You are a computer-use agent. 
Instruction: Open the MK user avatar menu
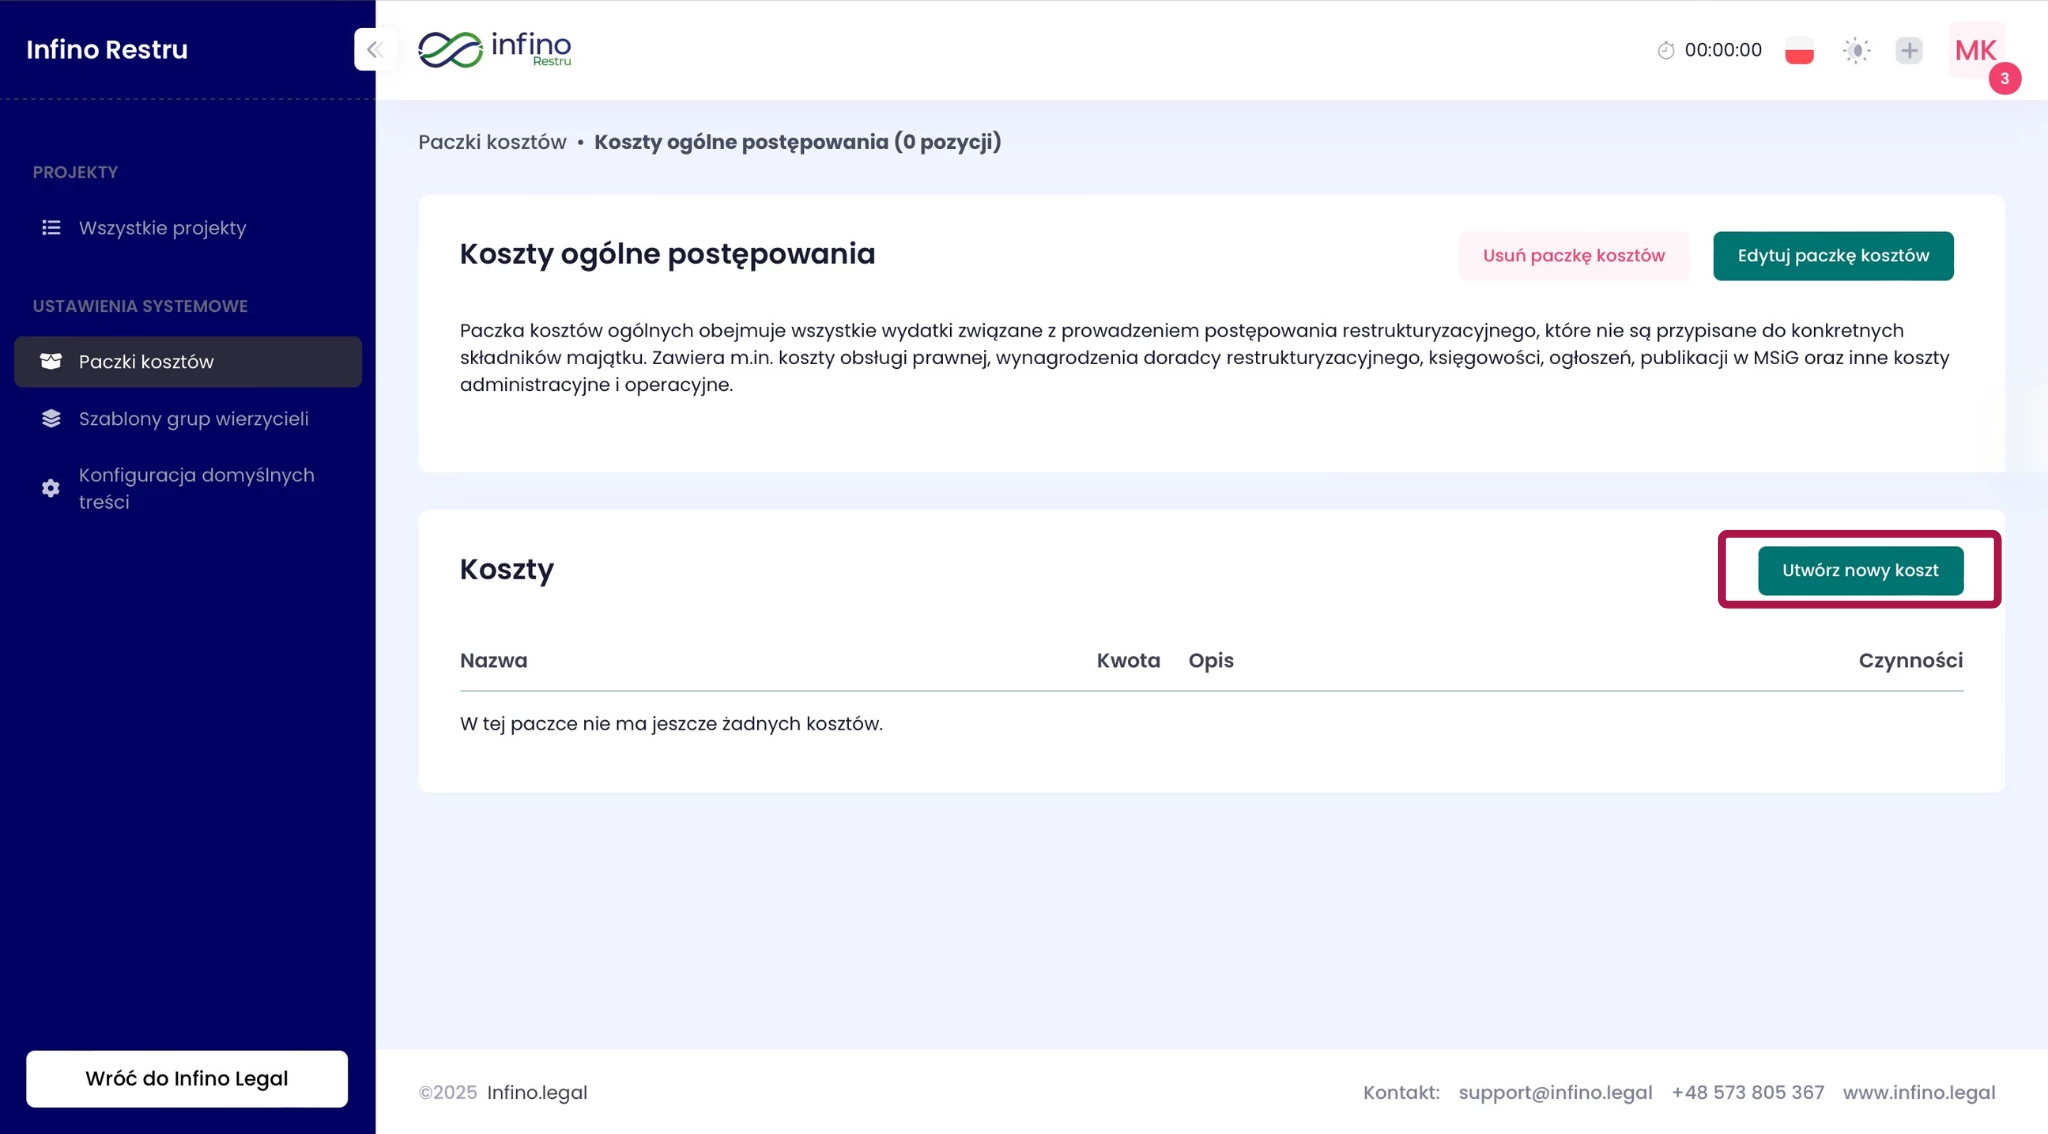click(1975, 50)
